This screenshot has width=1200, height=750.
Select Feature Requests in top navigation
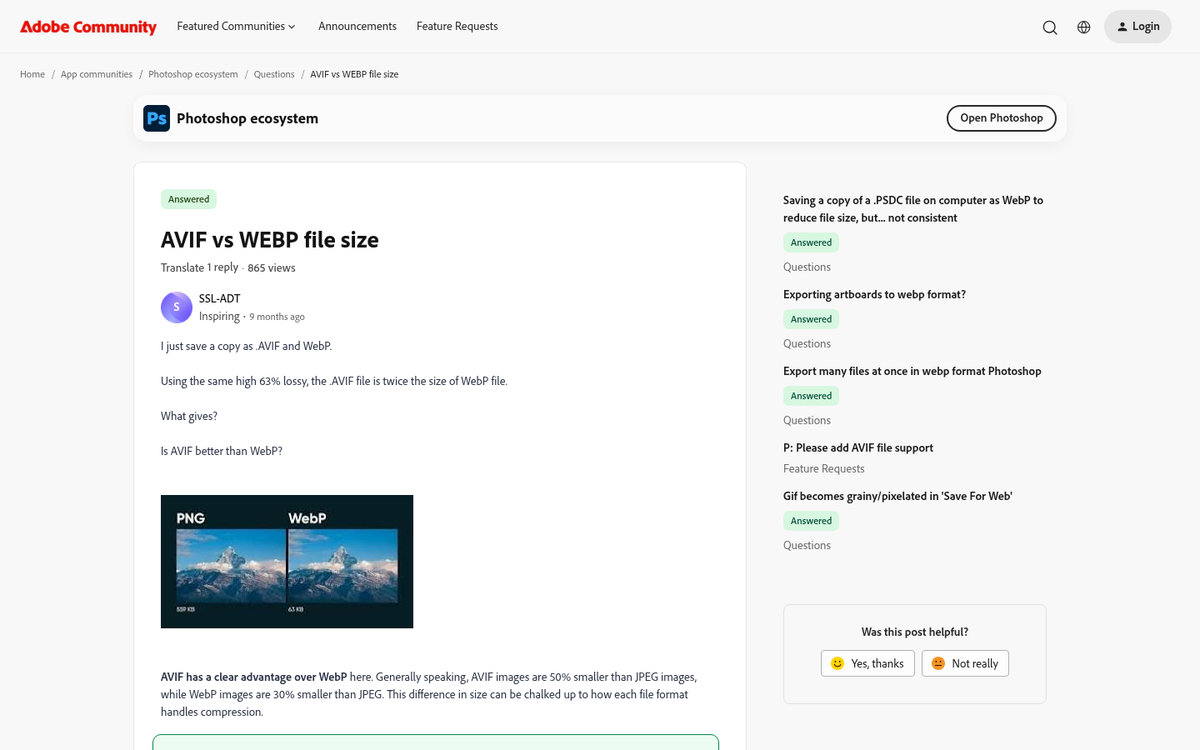click(x=457, y=26)
